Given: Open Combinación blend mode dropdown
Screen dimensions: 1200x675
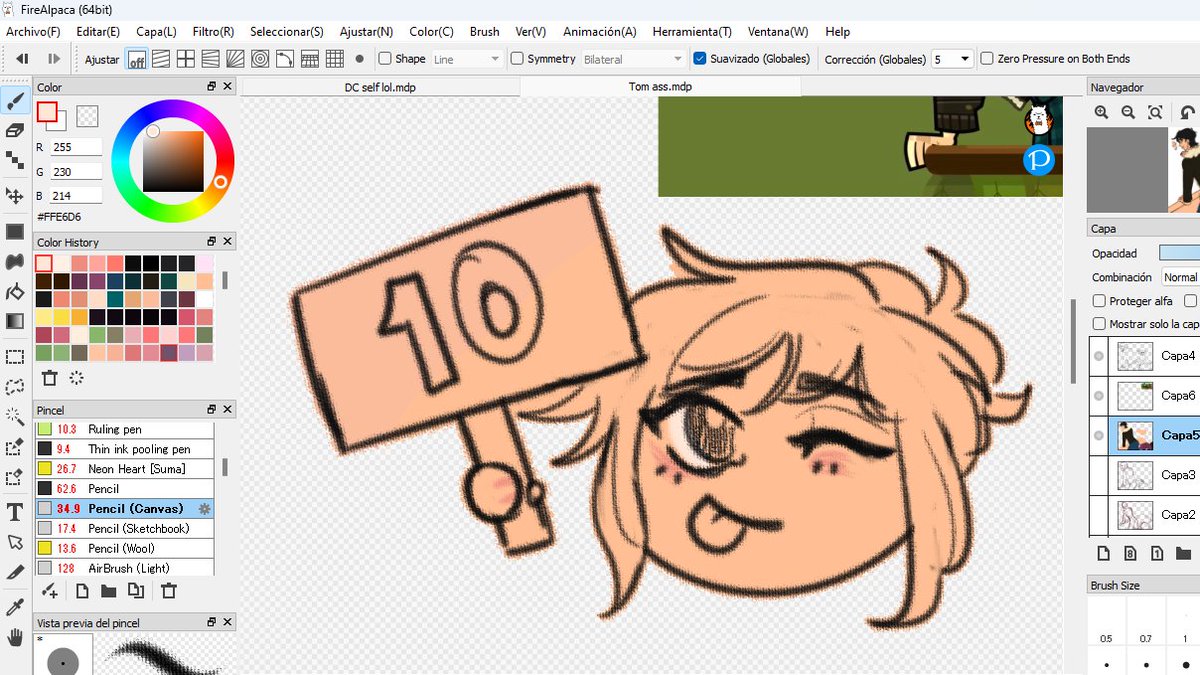Looking at the screenshot, I should [x=1180, y=277].
